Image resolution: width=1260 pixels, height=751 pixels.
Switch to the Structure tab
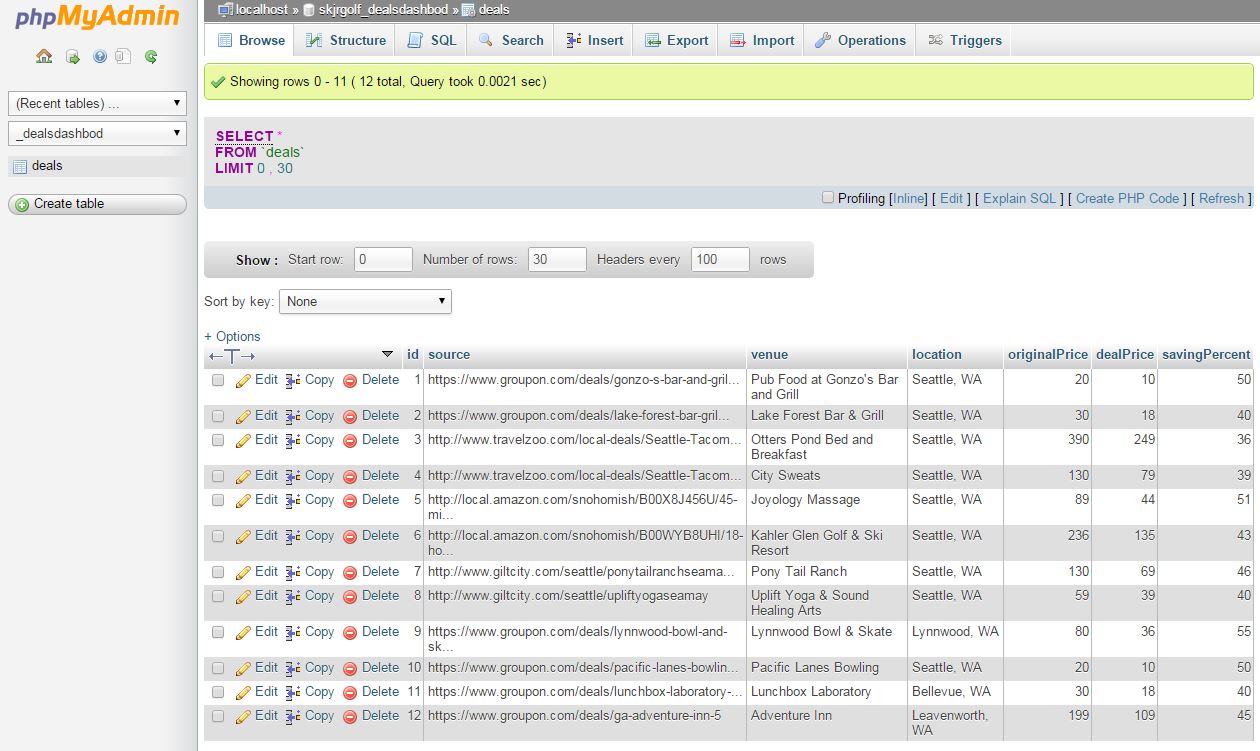[345, 40]
